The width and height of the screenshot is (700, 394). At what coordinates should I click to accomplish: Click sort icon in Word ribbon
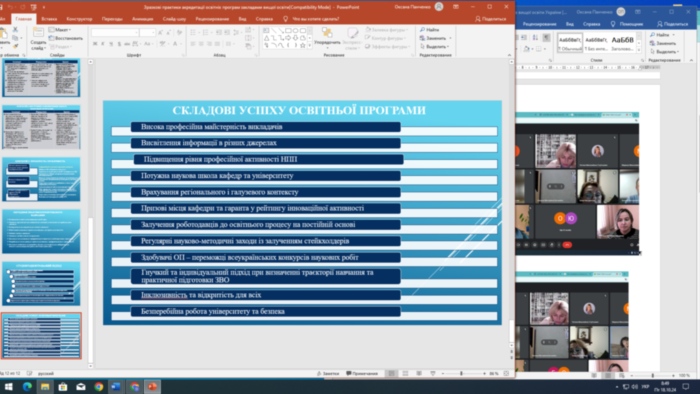pyautogui.click(x=535, y=37)
